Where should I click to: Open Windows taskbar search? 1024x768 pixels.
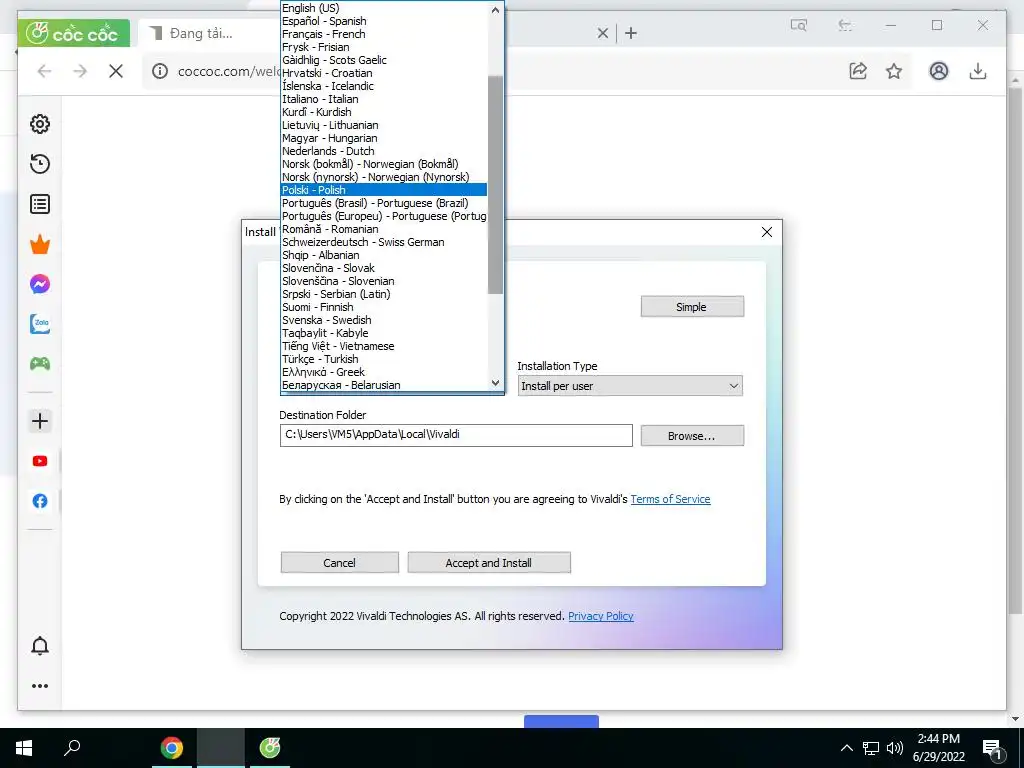[x=72, y=748]
